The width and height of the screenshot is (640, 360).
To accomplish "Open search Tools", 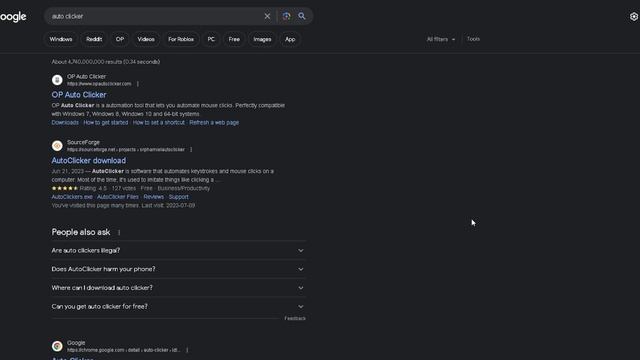I will click(473, 39).
